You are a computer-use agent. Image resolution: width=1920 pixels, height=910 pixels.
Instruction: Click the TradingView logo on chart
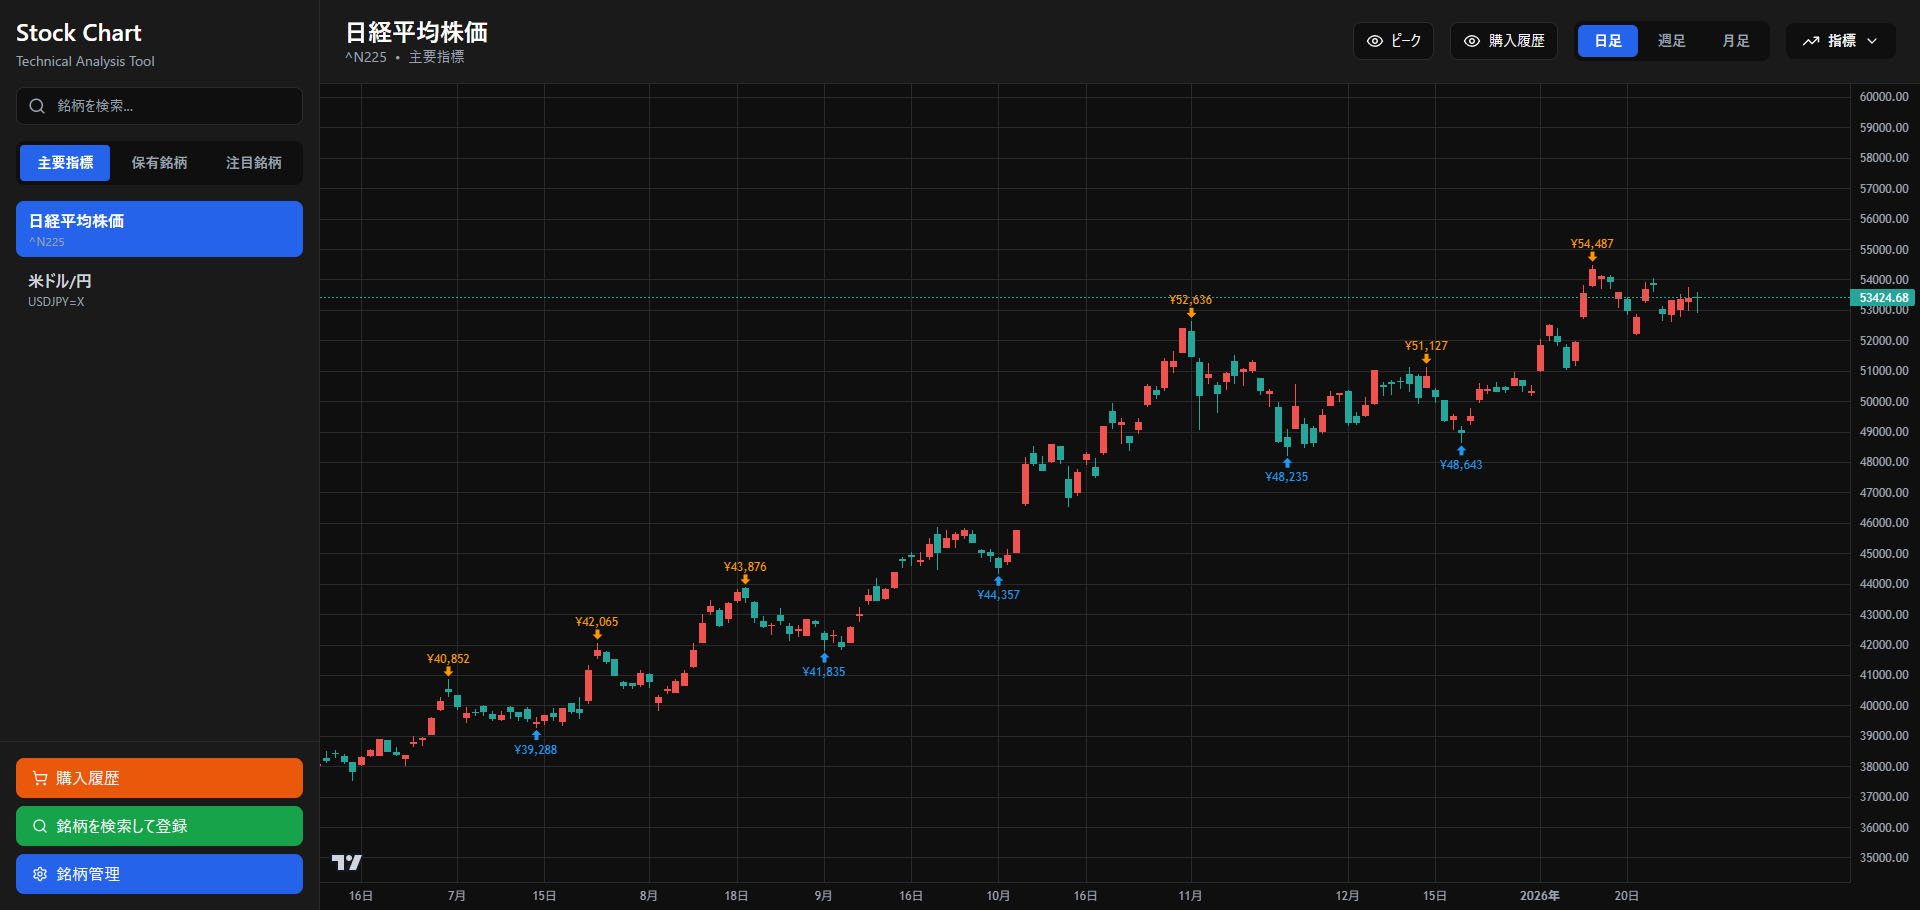pos(346,862)
